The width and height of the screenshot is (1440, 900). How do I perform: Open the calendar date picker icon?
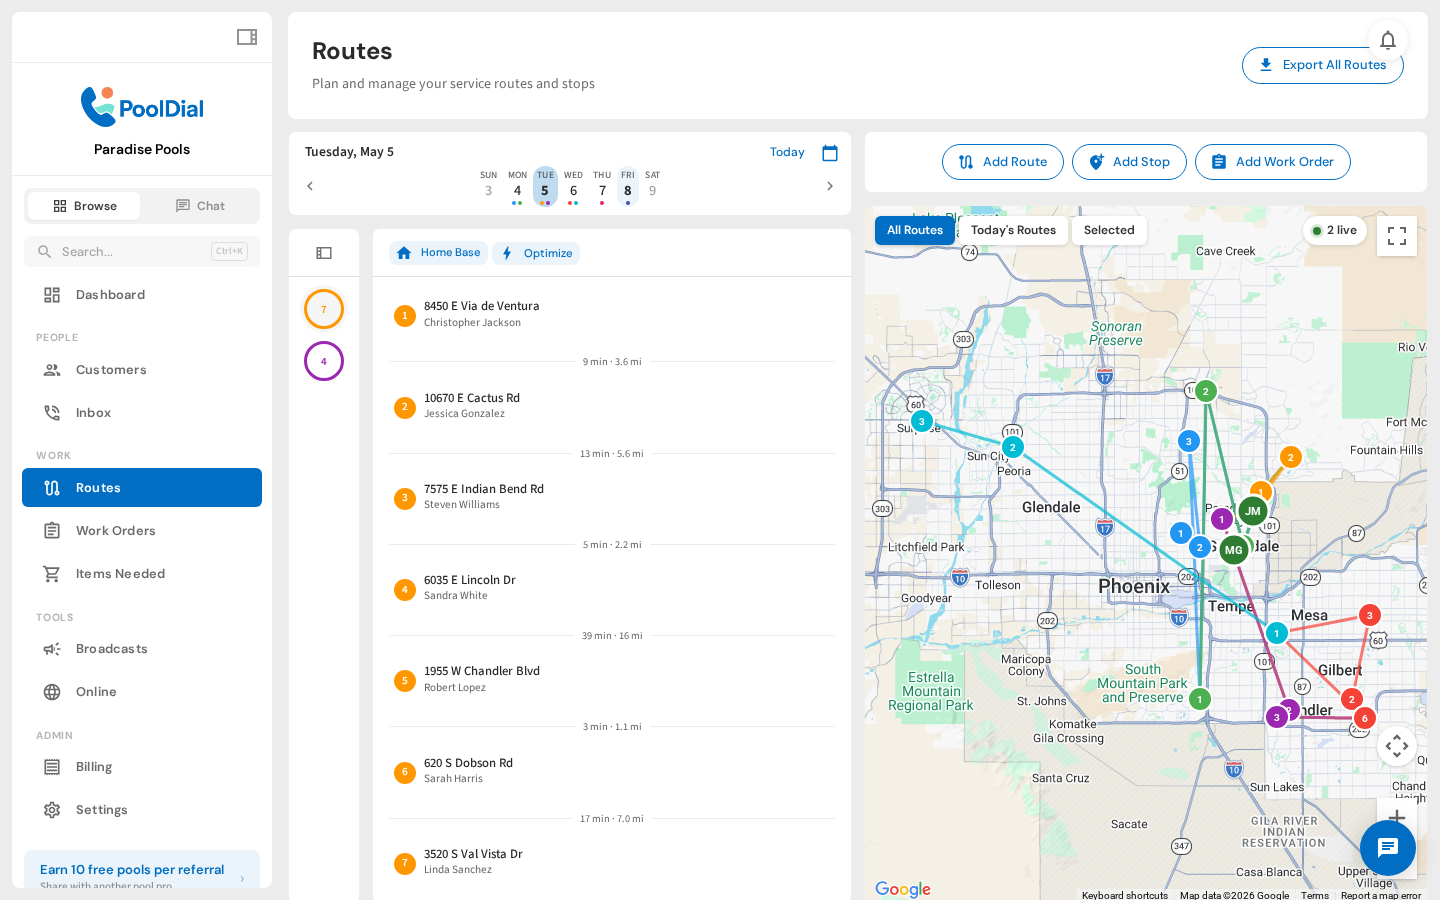coord(830,153)
